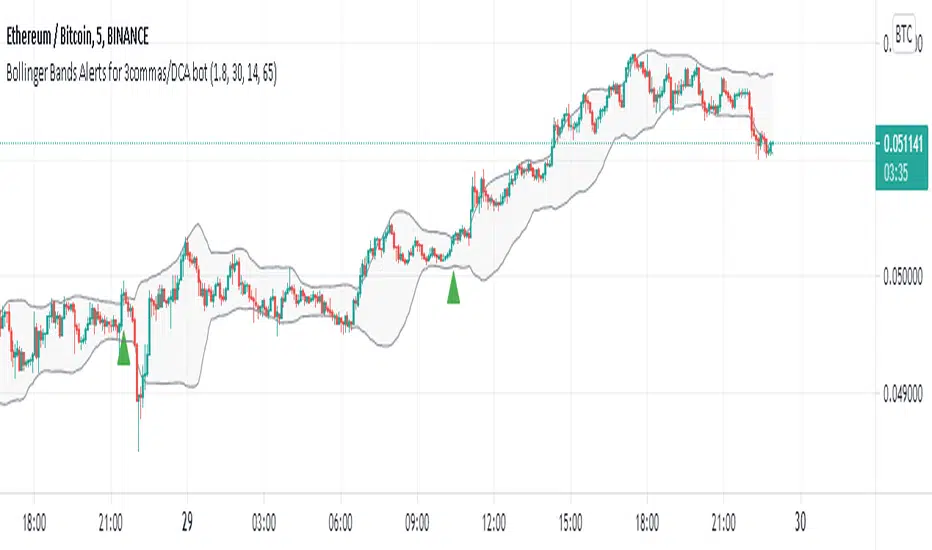Click the first green buy signal arrow
932x550 pixels.
point(123,350)
